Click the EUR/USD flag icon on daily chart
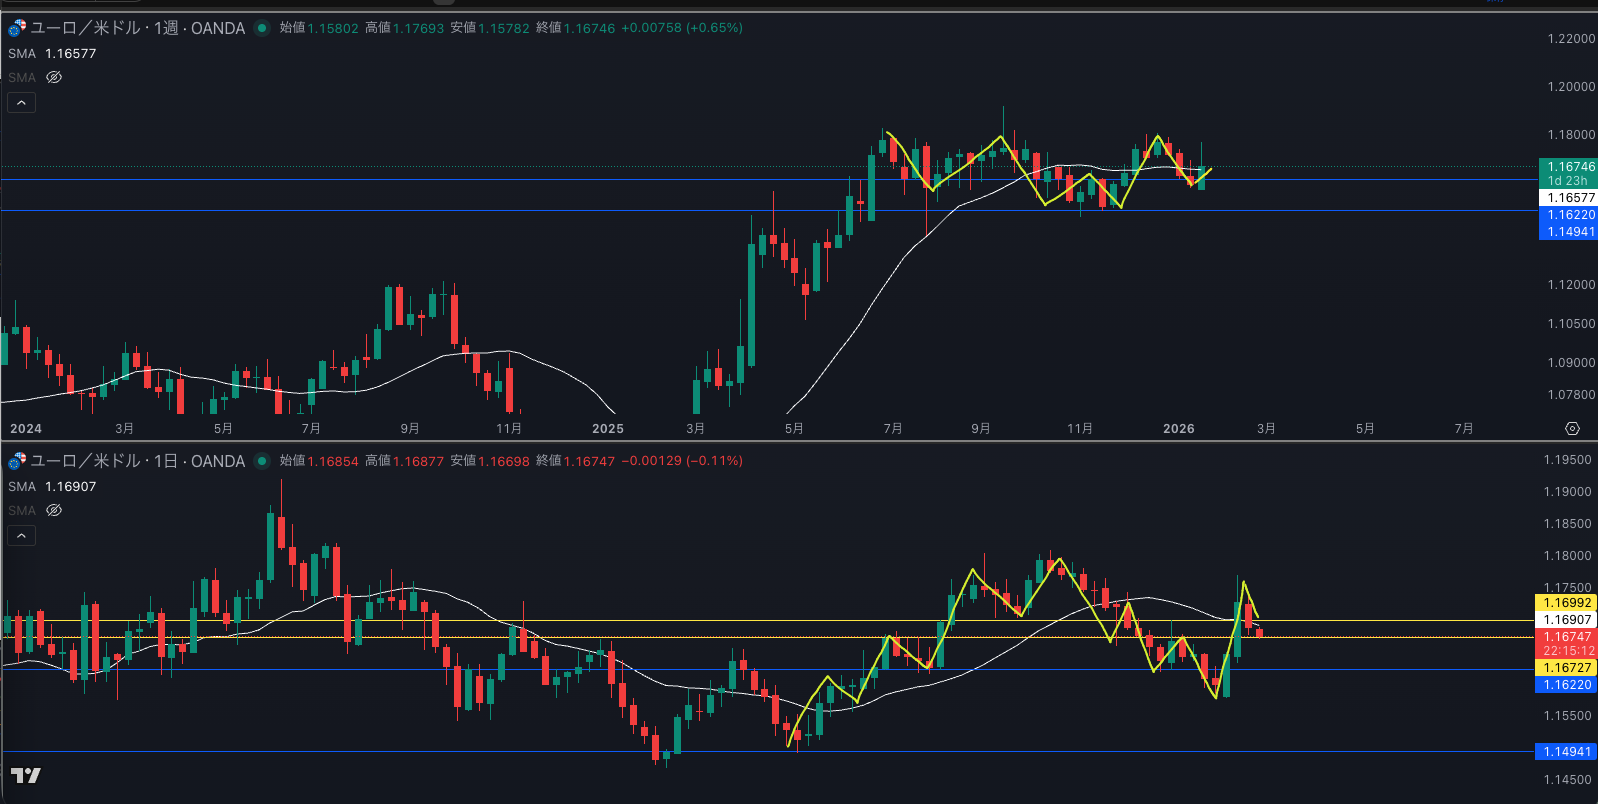The height and width of the screenshot is (804, 1598). click(17, 461)
